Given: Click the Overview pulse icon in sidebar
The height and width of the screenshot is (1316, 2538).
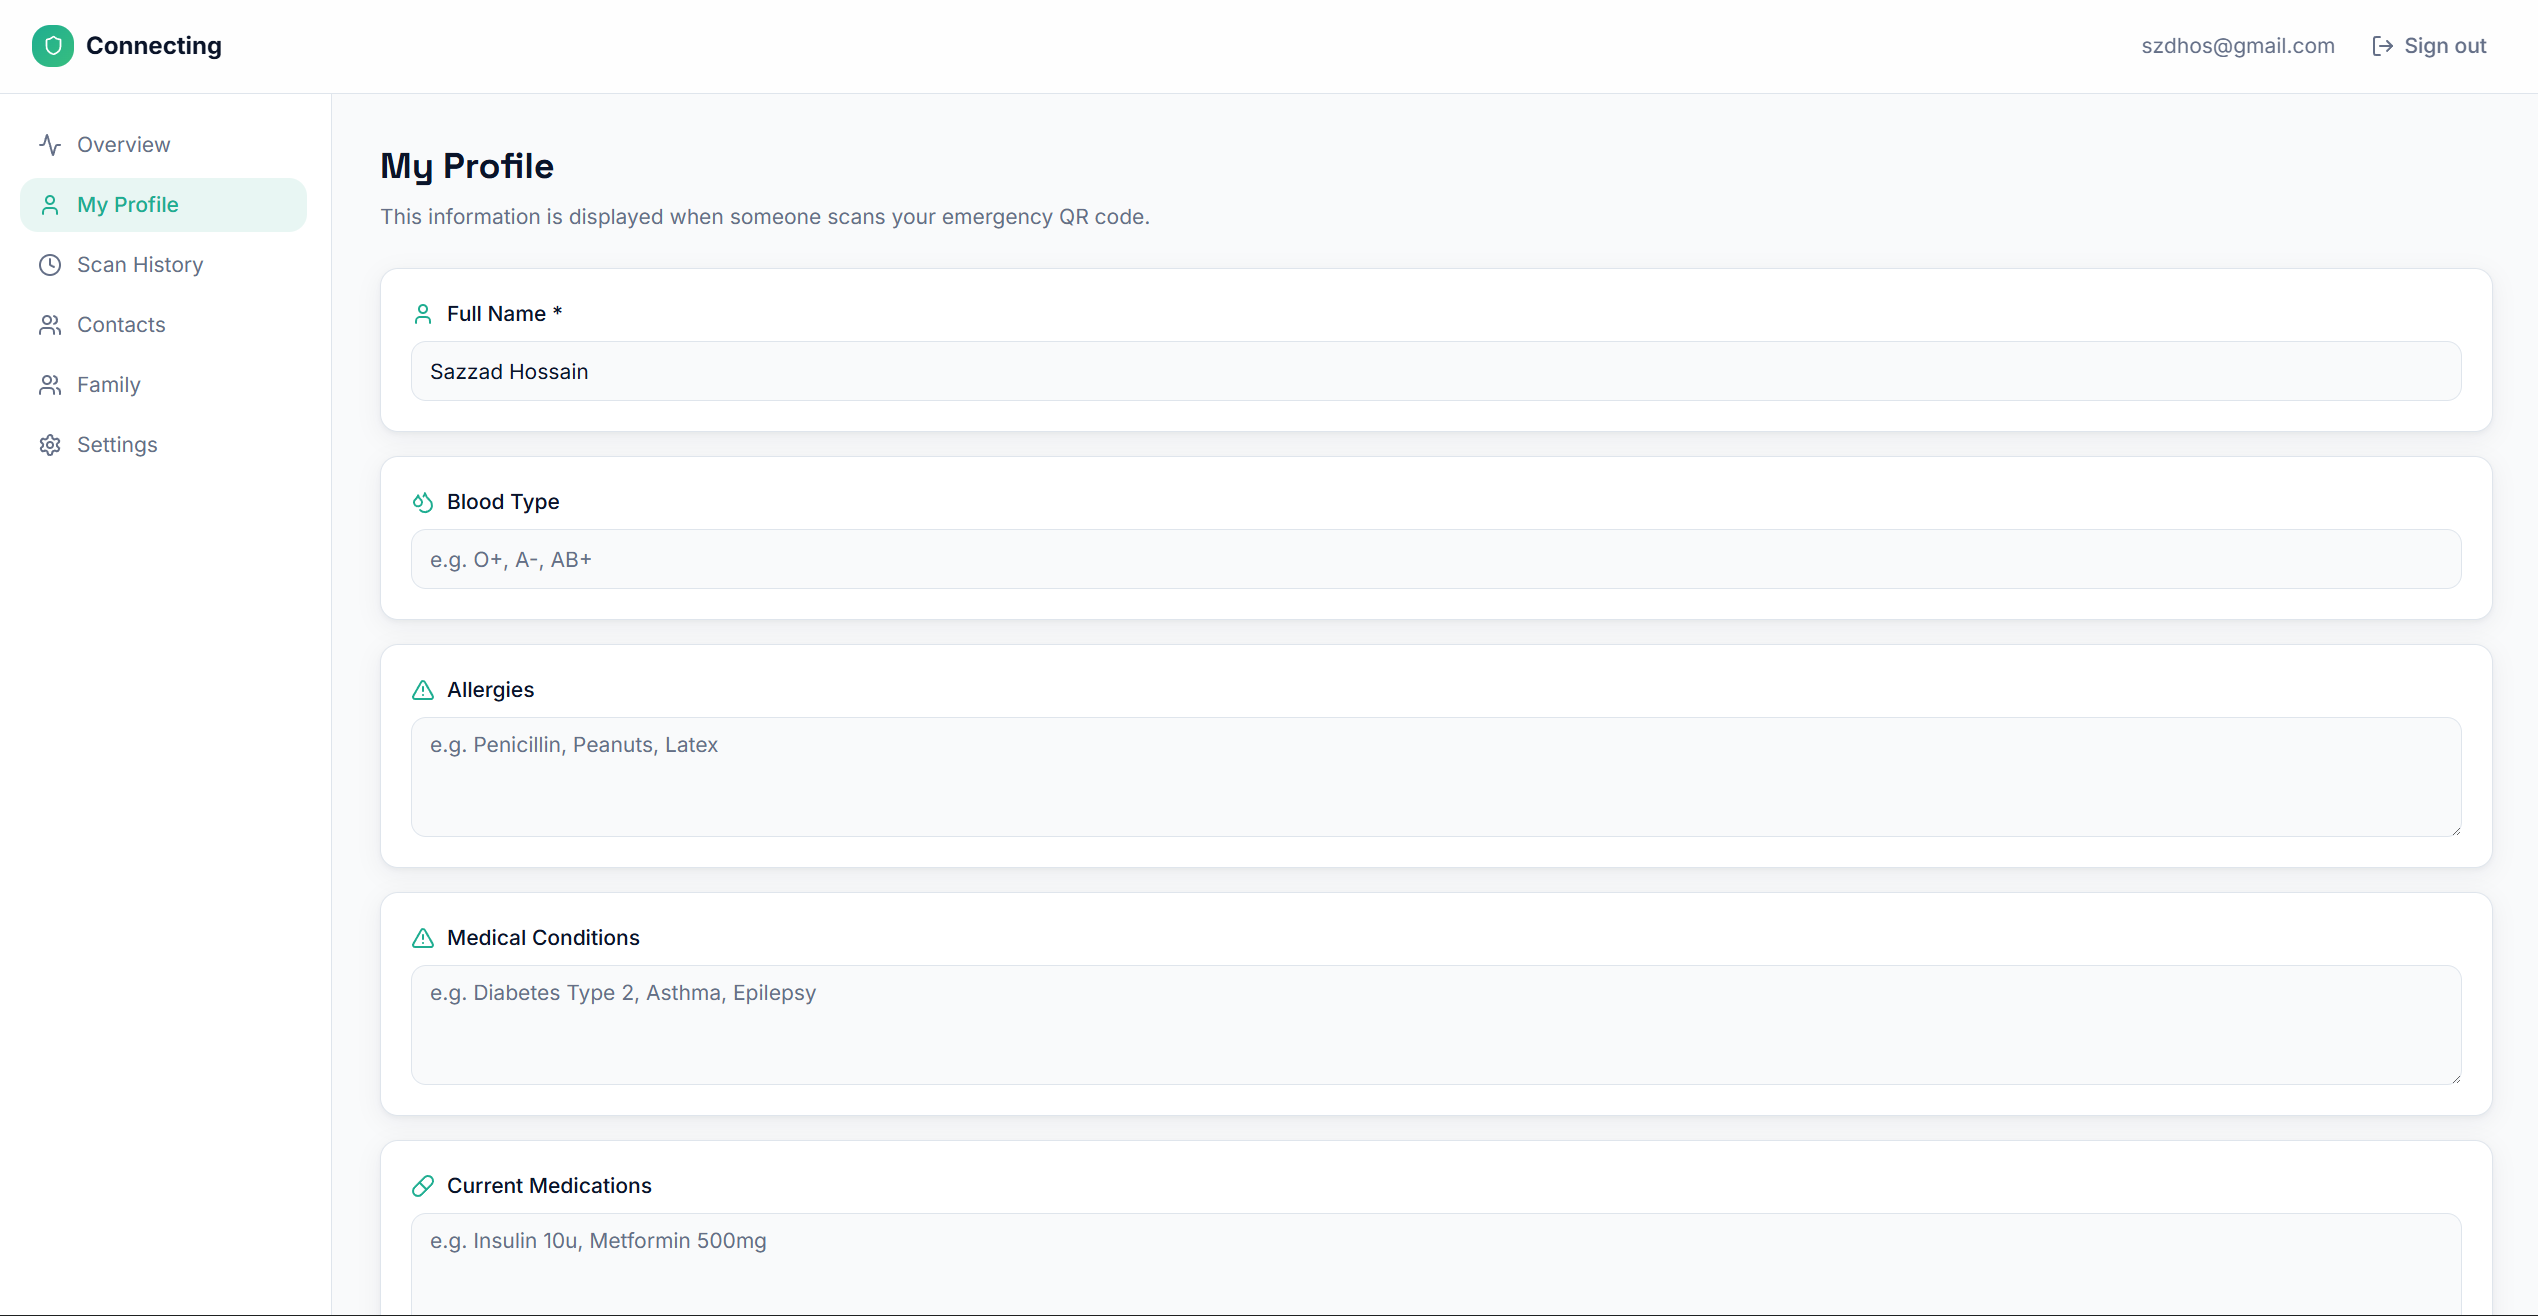Looking at the screenshot, I should coord(50,145).
